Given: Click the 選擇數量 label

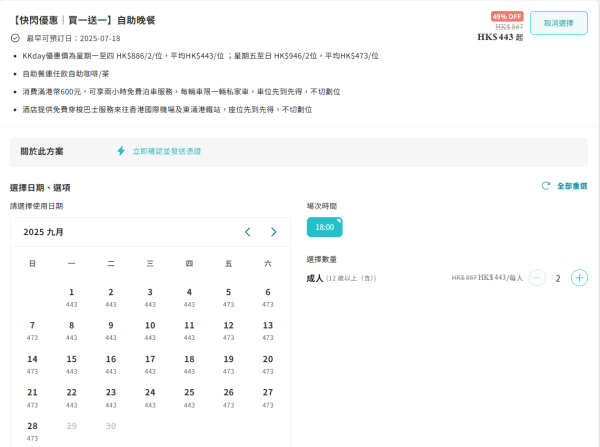Looking at the screenshot, I should tap(322, 259).
